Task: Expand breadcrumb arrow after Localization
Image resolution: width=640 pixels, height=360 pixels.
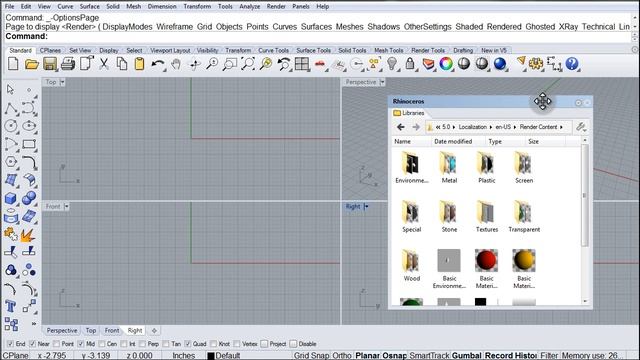Action: coord(491,127)
